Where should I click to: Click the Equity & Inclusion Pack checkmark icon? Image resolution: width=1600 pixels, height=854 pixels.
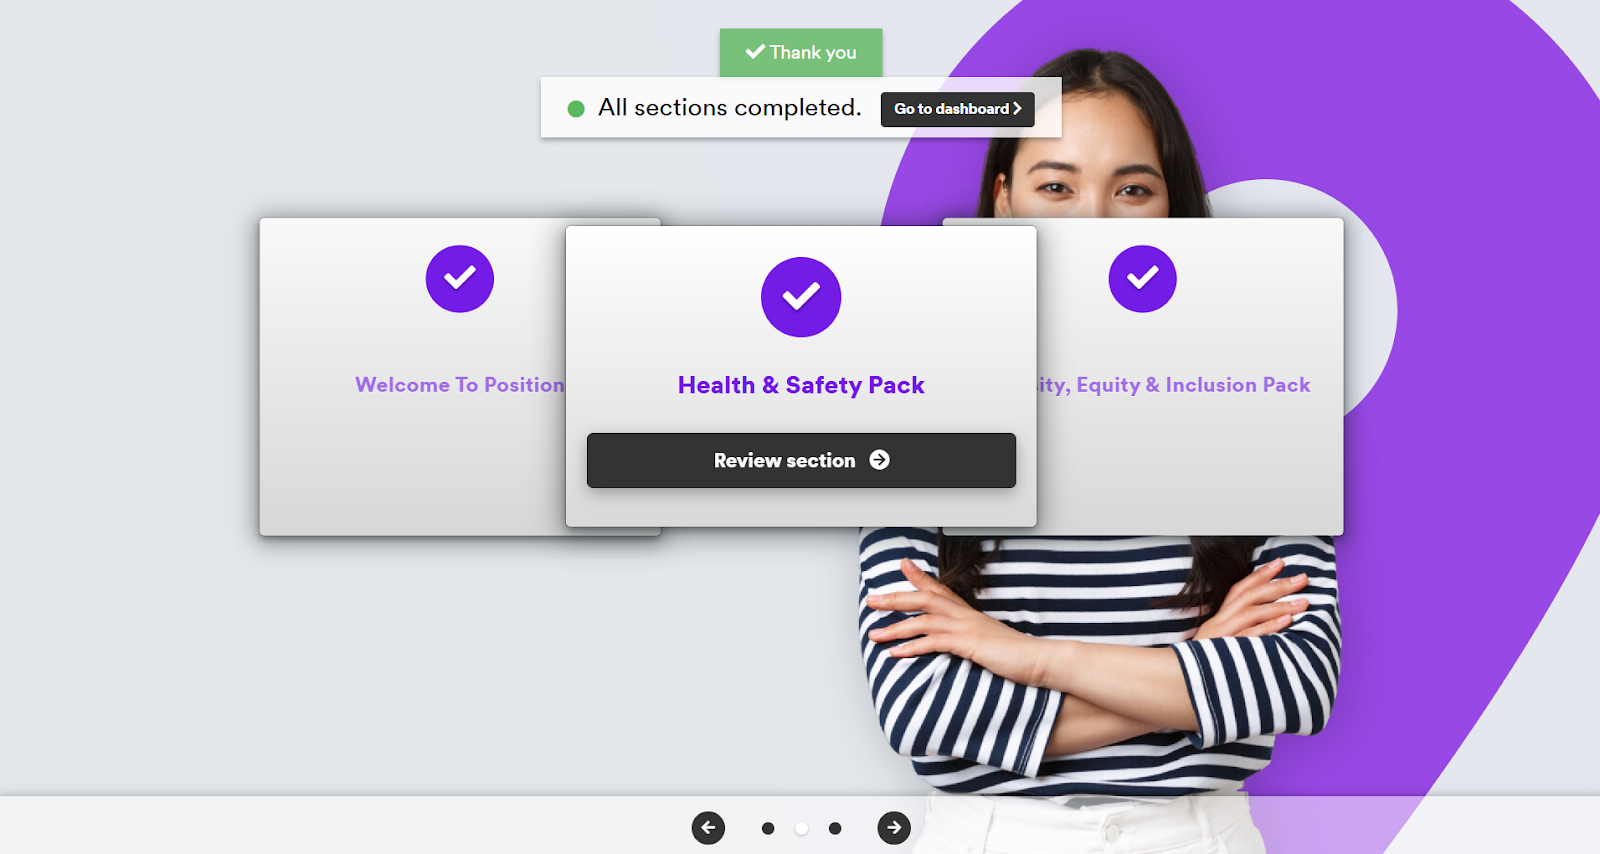pyautogui.click(x=1142, y=279)
